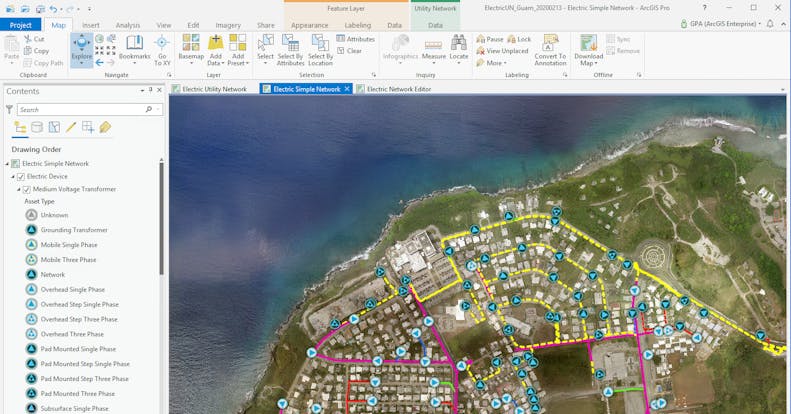Switch Contents to List By Selection
This screenshot has height=414, width=791.
pos(54,127)
